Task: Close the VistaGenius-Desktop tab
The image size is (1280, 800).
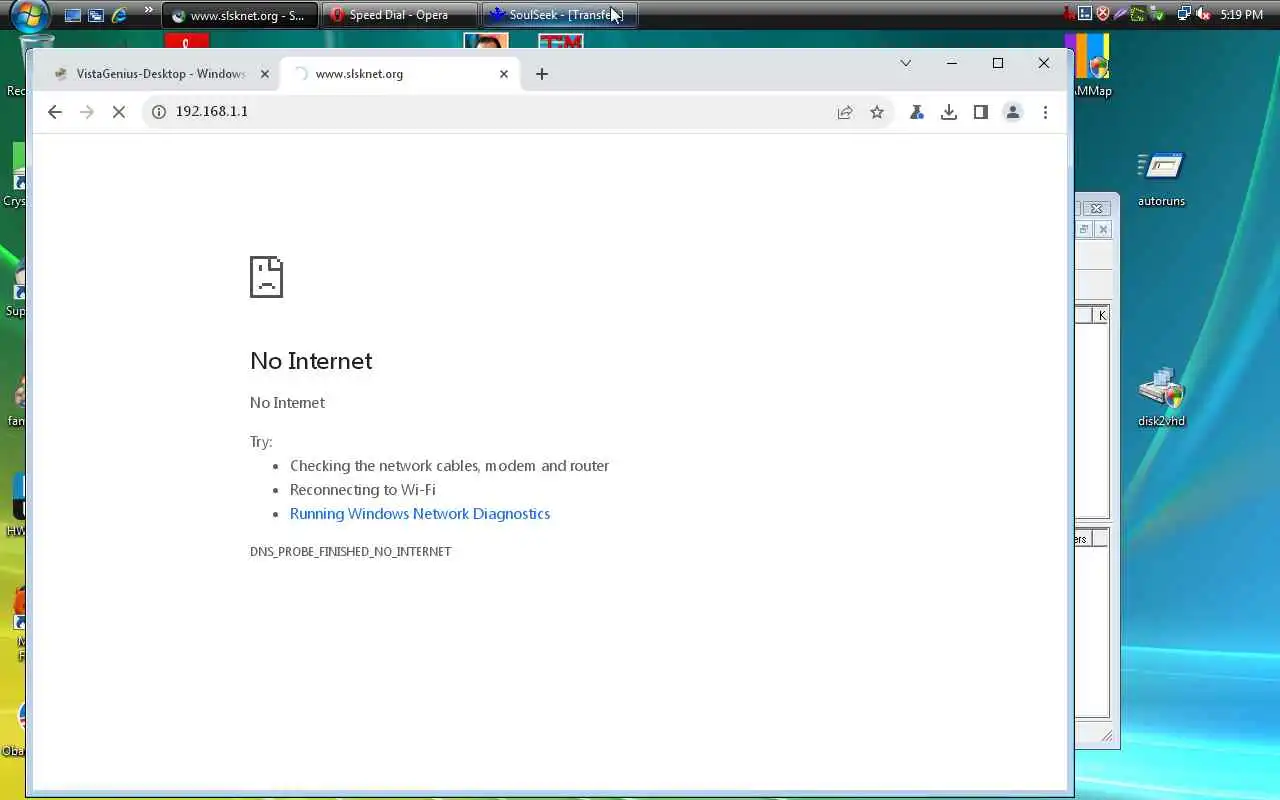Action: [x=265, y=74]
